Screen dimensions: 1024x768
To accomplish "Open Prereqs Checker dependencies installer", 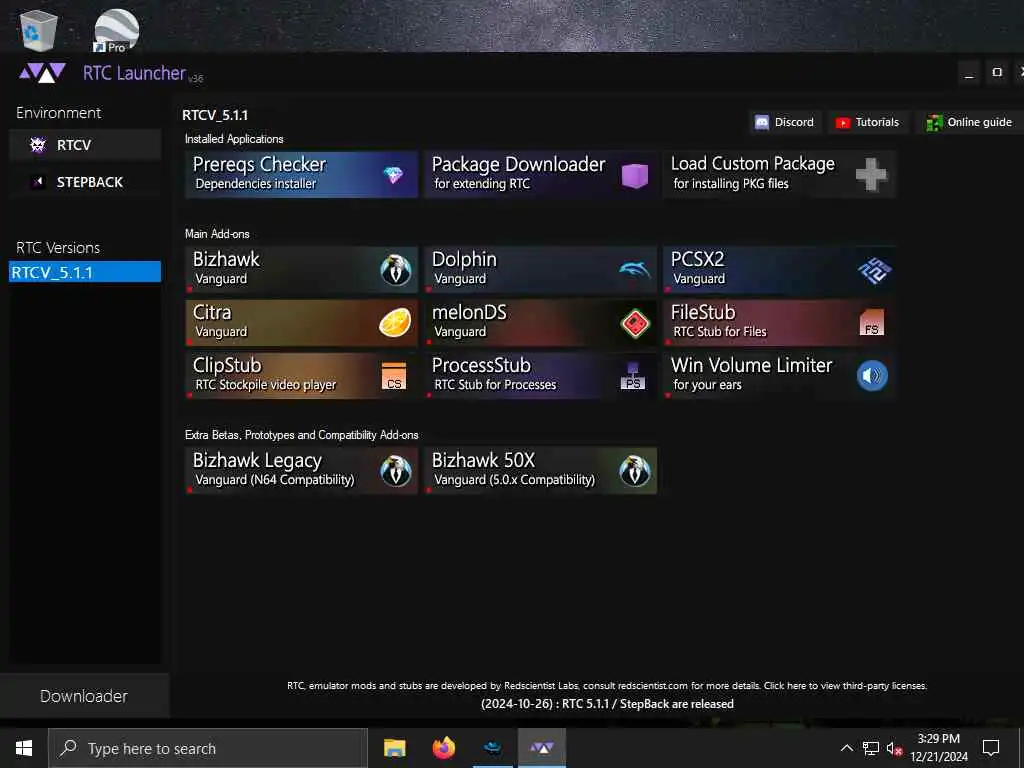I will point(301,174).
